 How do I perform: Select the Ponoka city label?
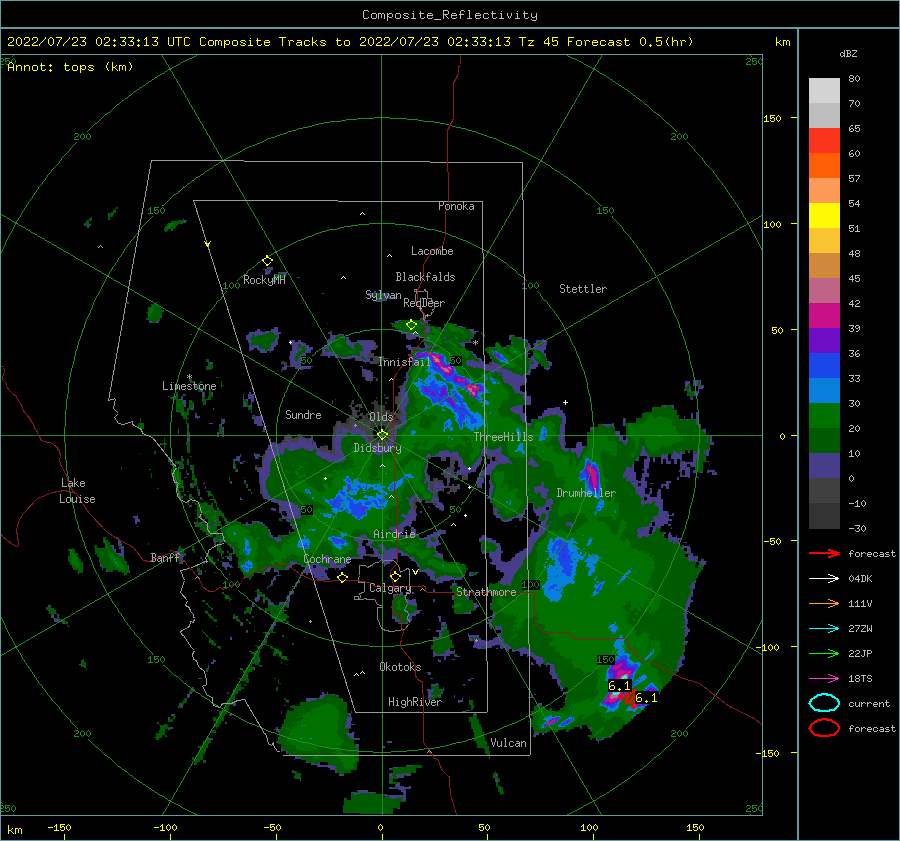[x=456, y=206]
